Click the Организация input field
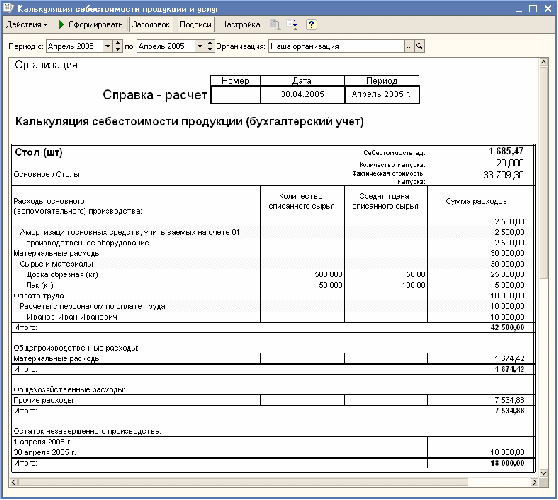Screen dimensions: 558x500 [x=336, y=46]
